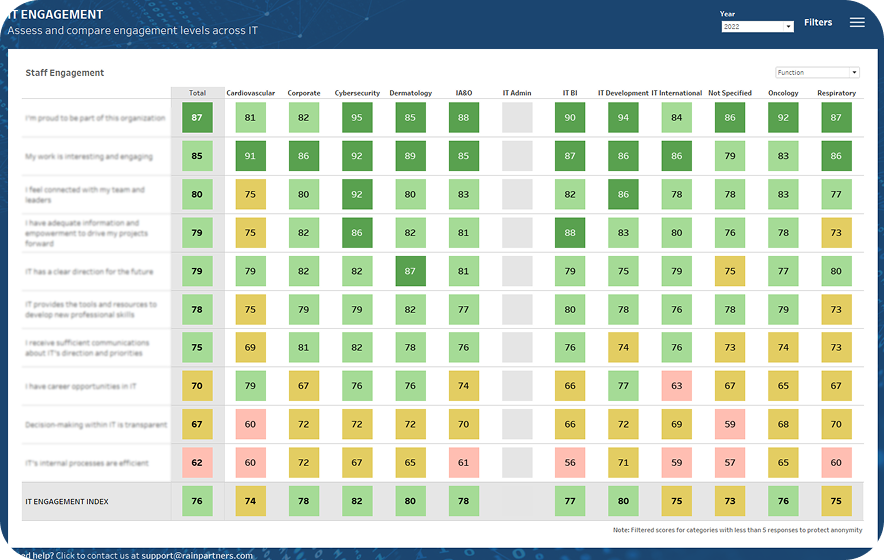Image resolution: width=884 pixels, height=560 pixels.
Task: Open the Function selector dropdown
Action: coord(817,72)
